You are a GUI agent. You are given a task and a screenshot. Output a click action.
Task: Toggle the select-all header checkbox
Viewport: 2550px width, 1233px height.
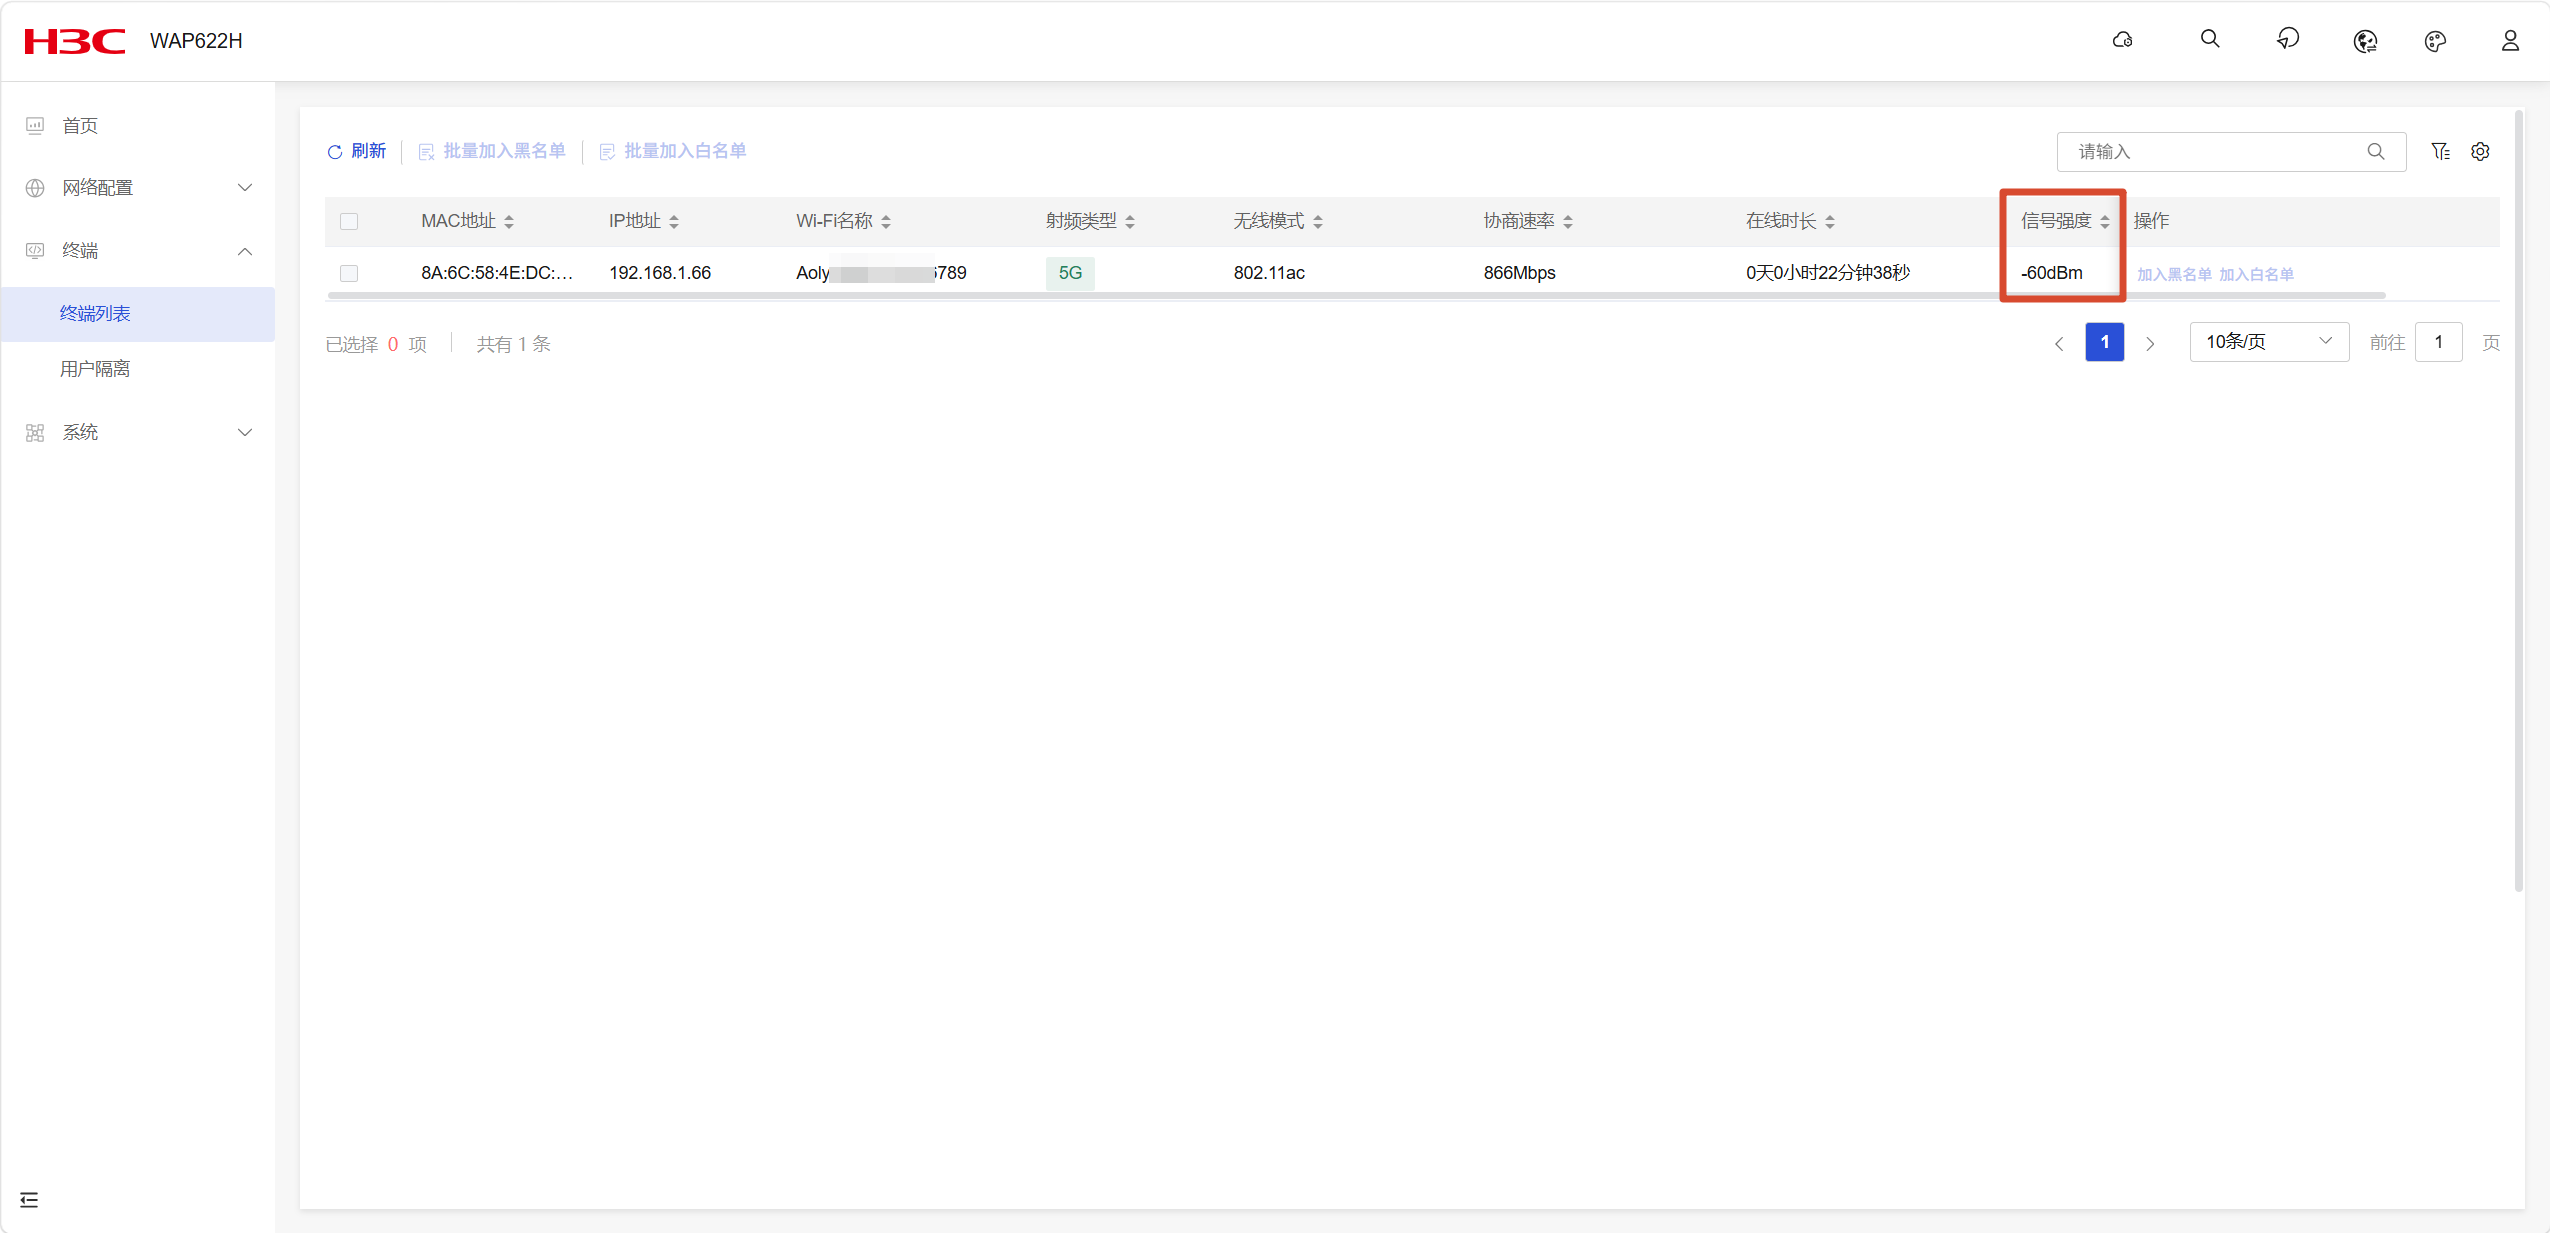tap(349, 221)
